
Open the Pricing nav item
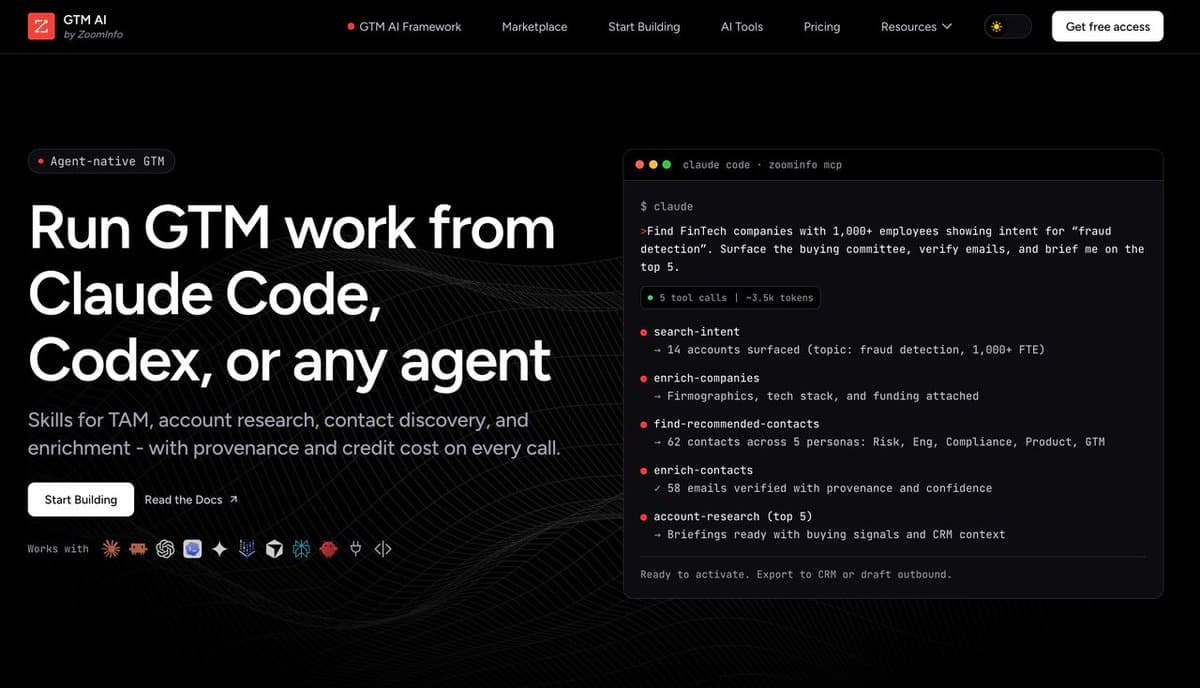(x=822, y=27)
